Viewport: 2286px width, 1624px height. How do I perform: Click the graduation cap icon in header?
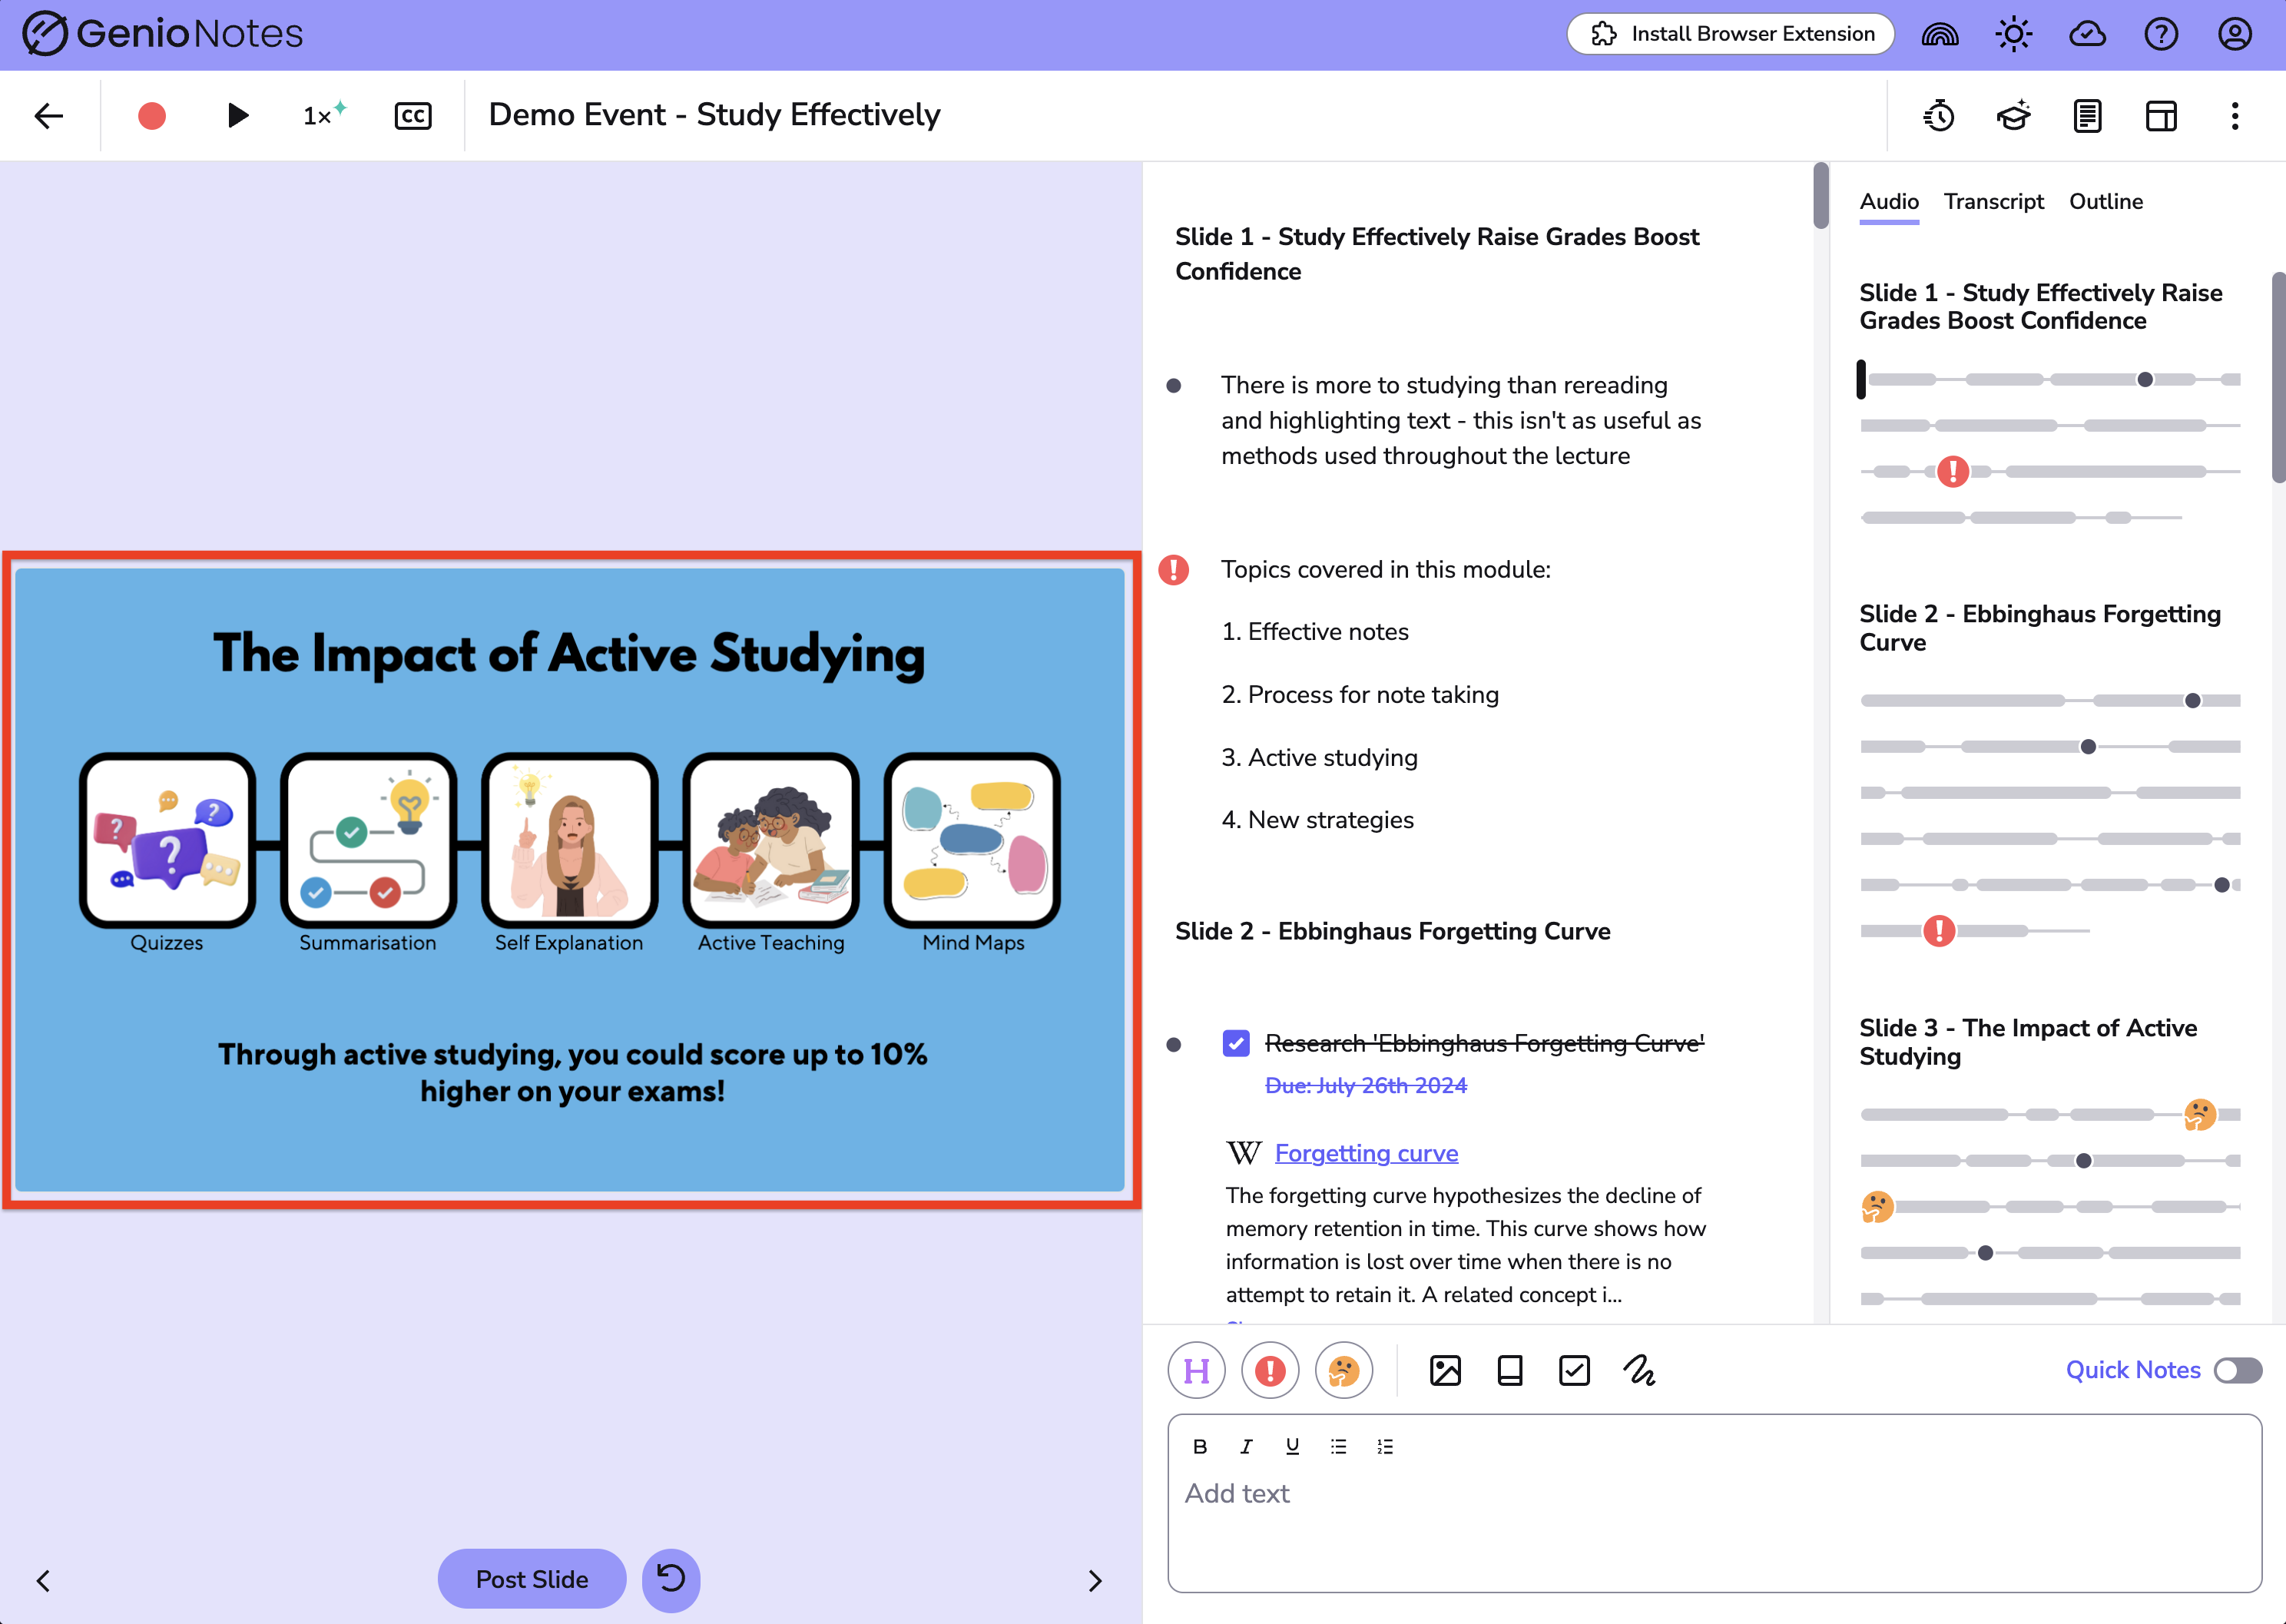pyautogui.click(x=2013, y=116)
